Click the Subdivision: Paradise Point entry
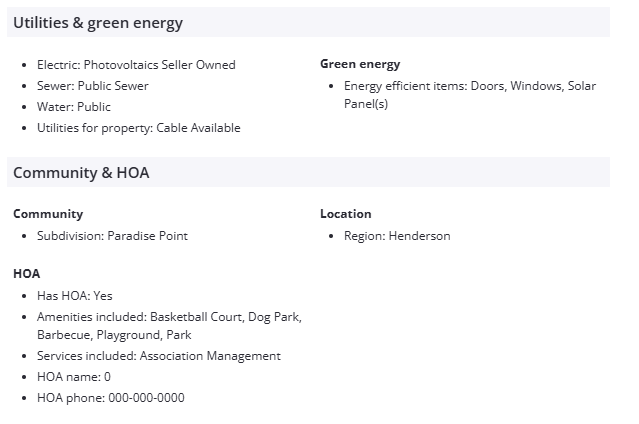This screenshot has width=639, height=424. pyautogui.click(x=112, y=236)
